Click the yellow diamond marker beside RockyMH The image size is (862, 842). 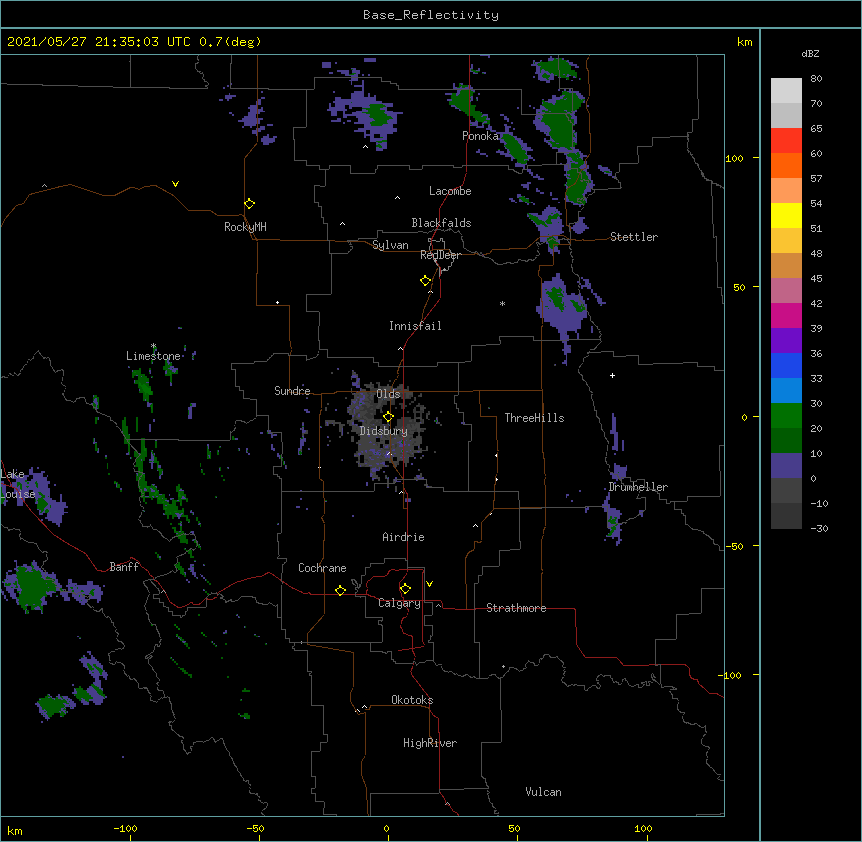point(250,204)
